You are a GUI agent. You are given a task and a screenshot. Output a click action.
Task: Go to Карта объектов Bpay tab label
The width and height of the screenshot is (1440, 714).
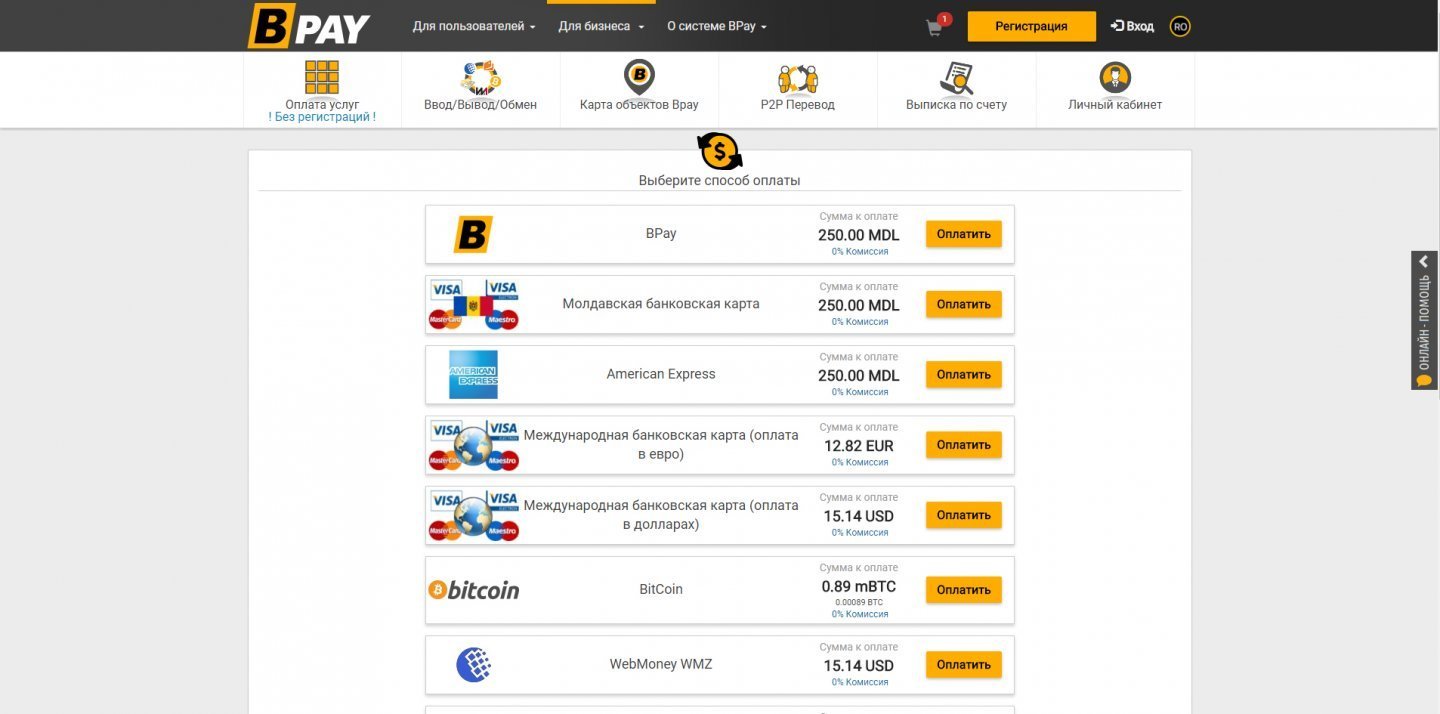[639, 104]
